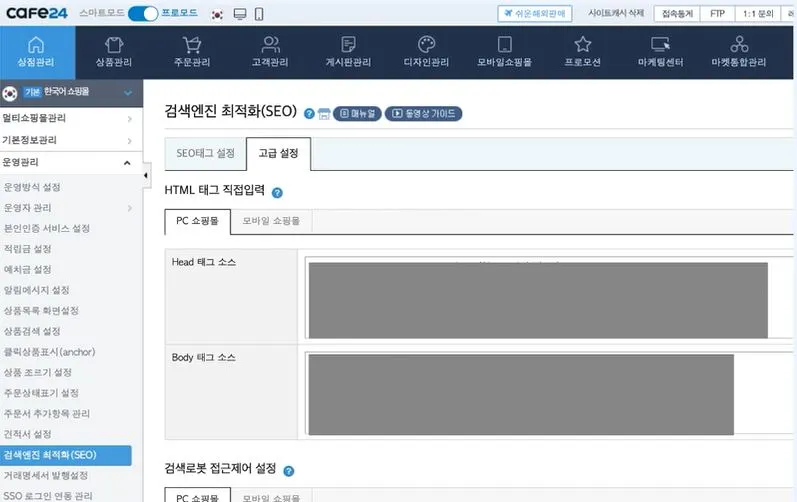The image size is (797, 502).
Task: Open 본인인증 서비스 설정 in sidebar
Action: pyautogui.click(x=47, y=228)
